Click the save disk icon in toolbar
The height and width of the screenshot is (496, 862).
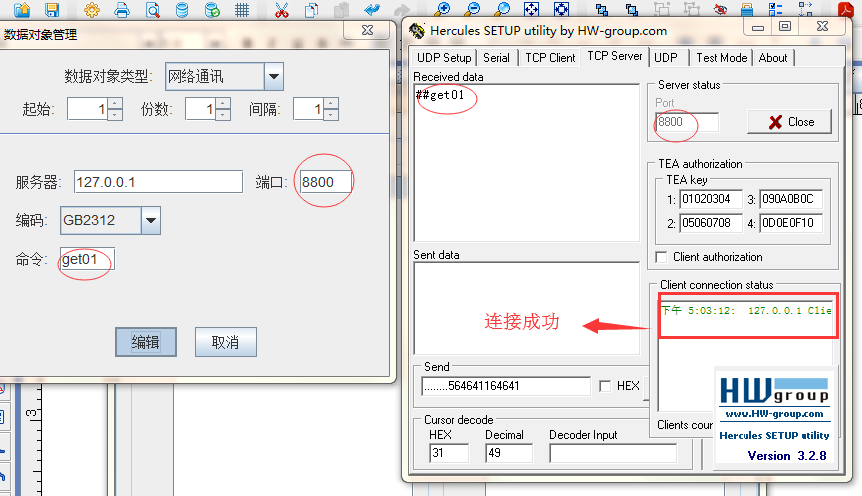pyautogui.click(x=52, y=10)
